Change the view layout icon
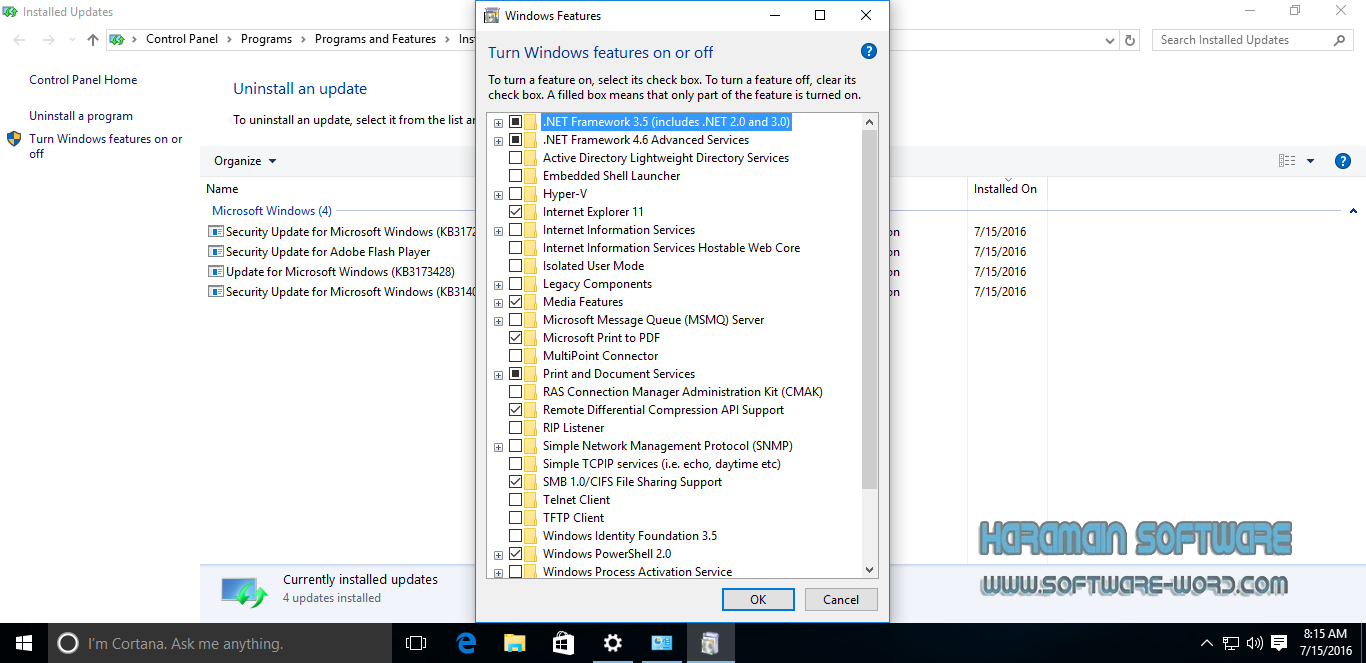Image resolution: width=1366 pixels, height=663 pixels. click(1287, 161)
